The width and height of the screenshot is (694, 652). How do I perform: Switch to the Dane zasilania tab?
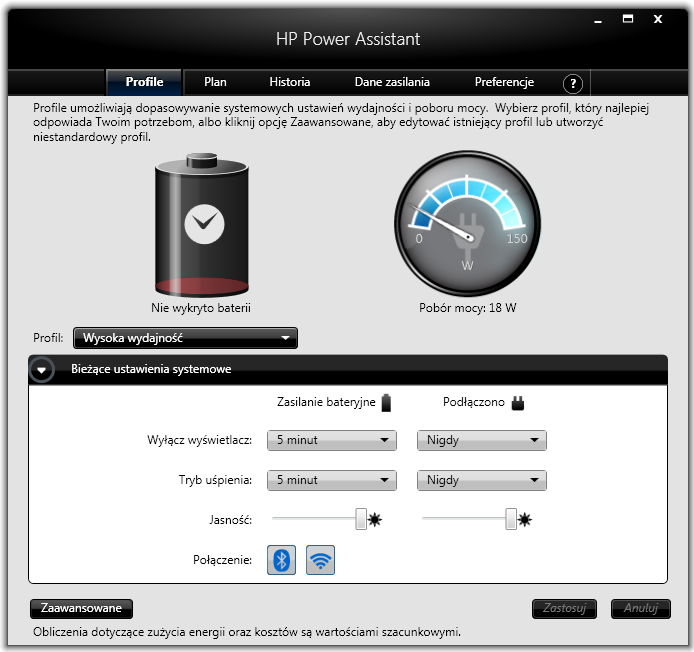(x=392, y=82)
